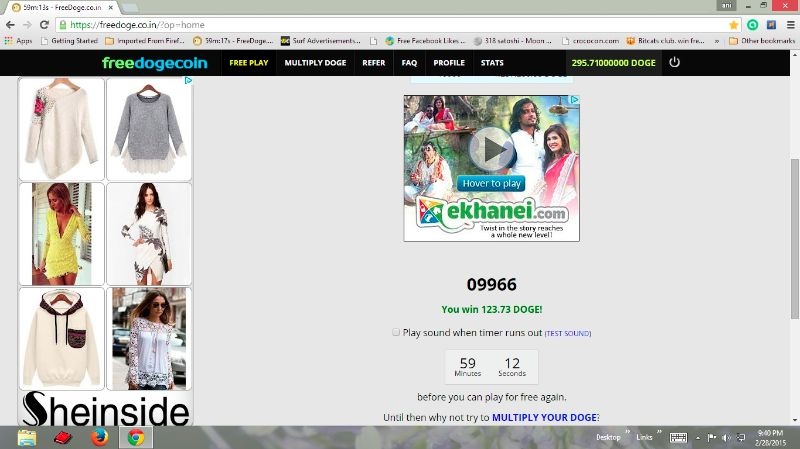This screenshot has width=800, height=449.
Task: Enable Play sound when timer runs out
Action: click(x=396, y=332)
